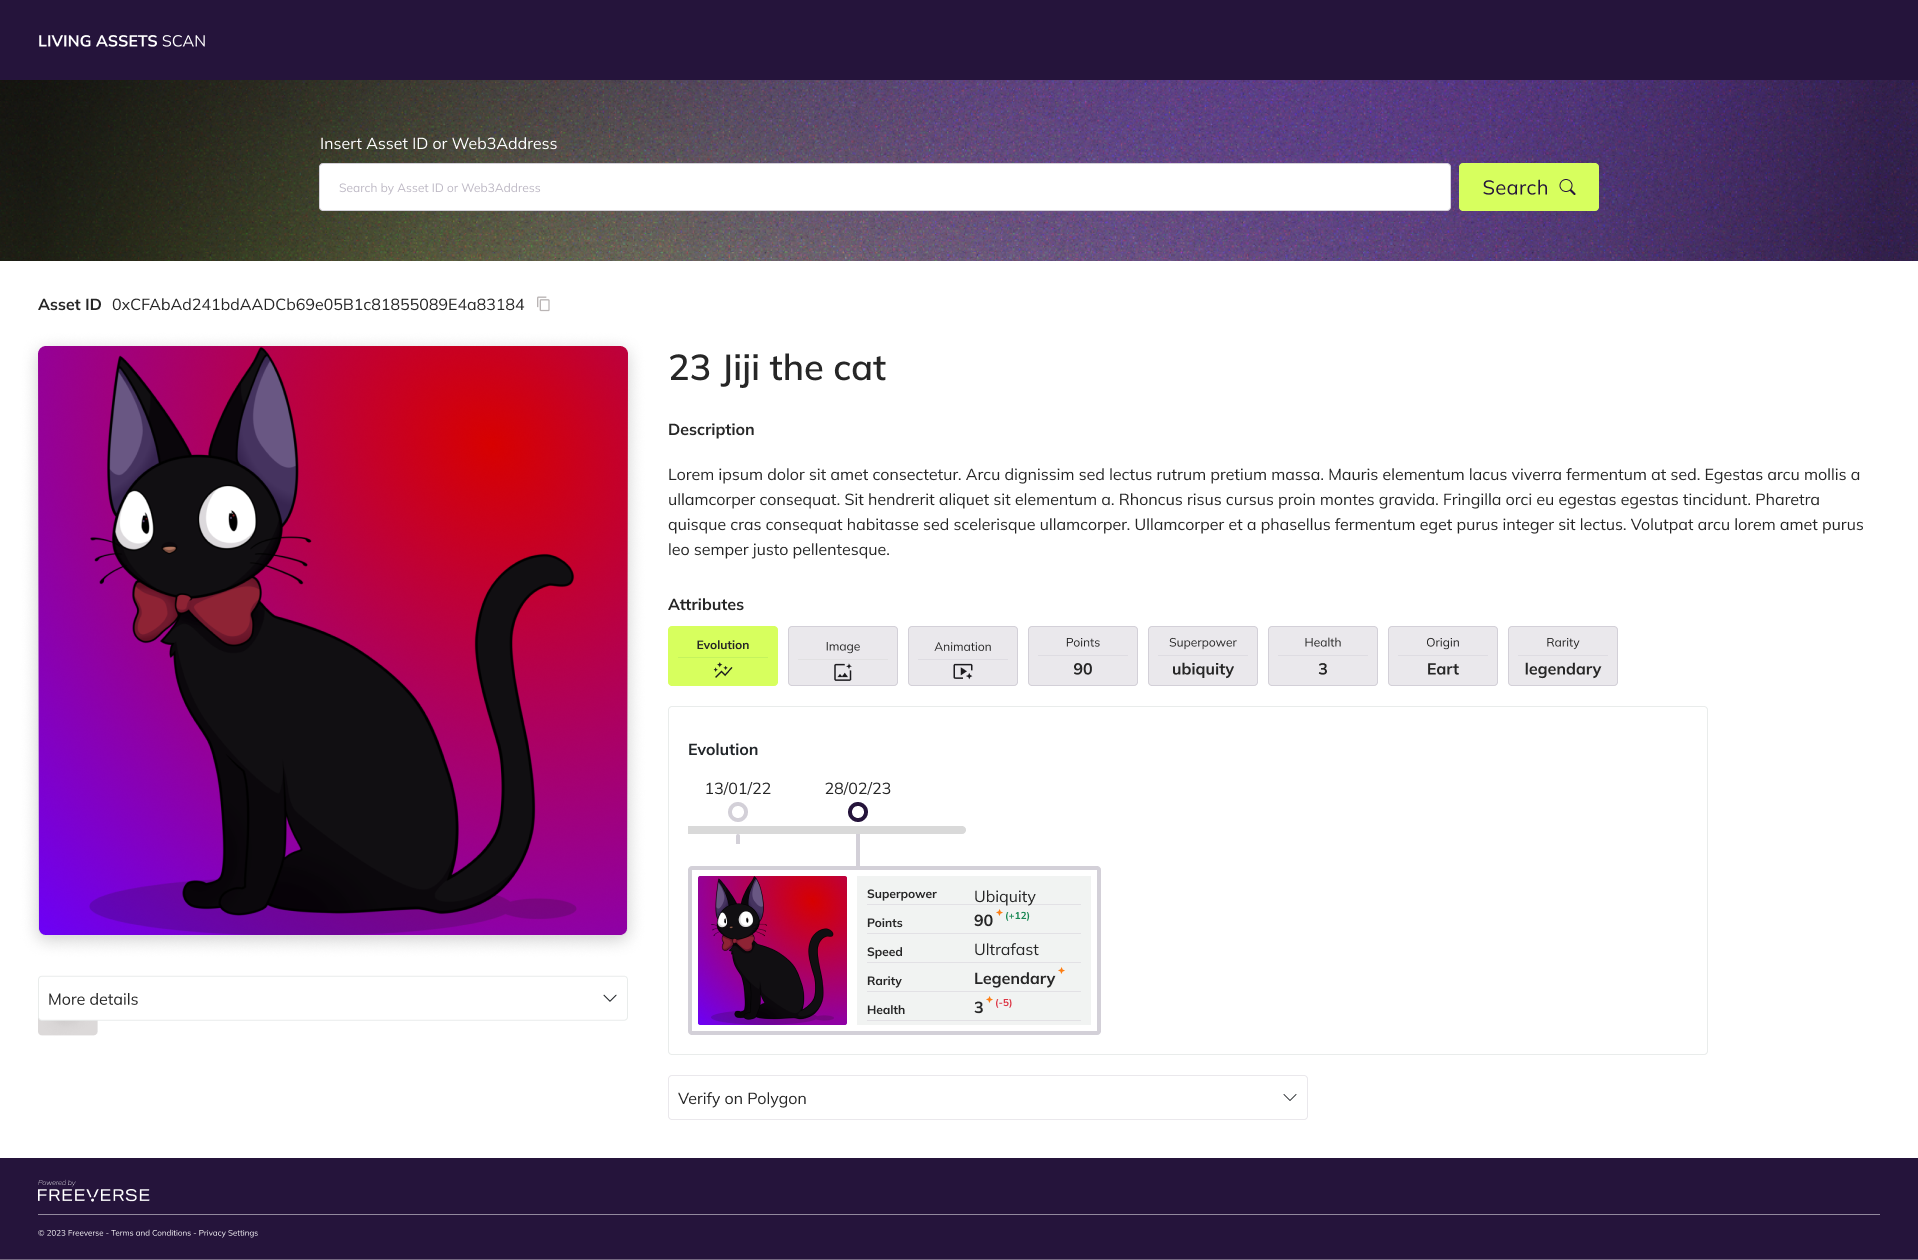
Task: Click the Points 90 (+12) value in card
Action: (1001, 920)
